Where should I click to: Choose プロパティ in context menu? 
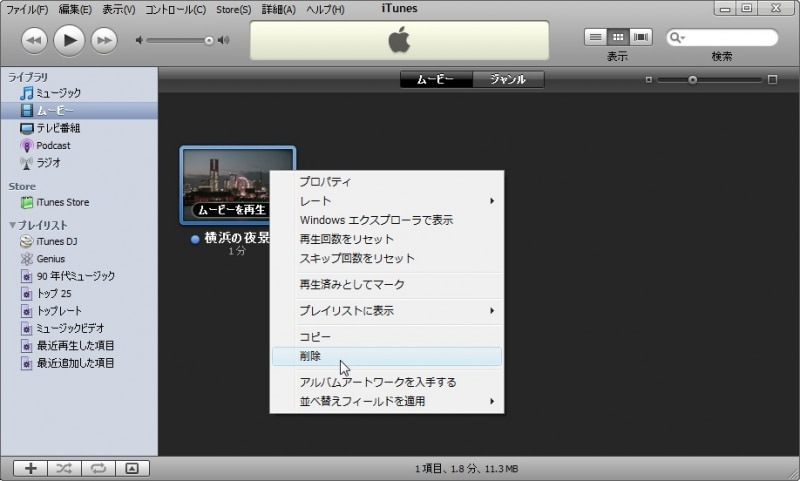[387, 182]
